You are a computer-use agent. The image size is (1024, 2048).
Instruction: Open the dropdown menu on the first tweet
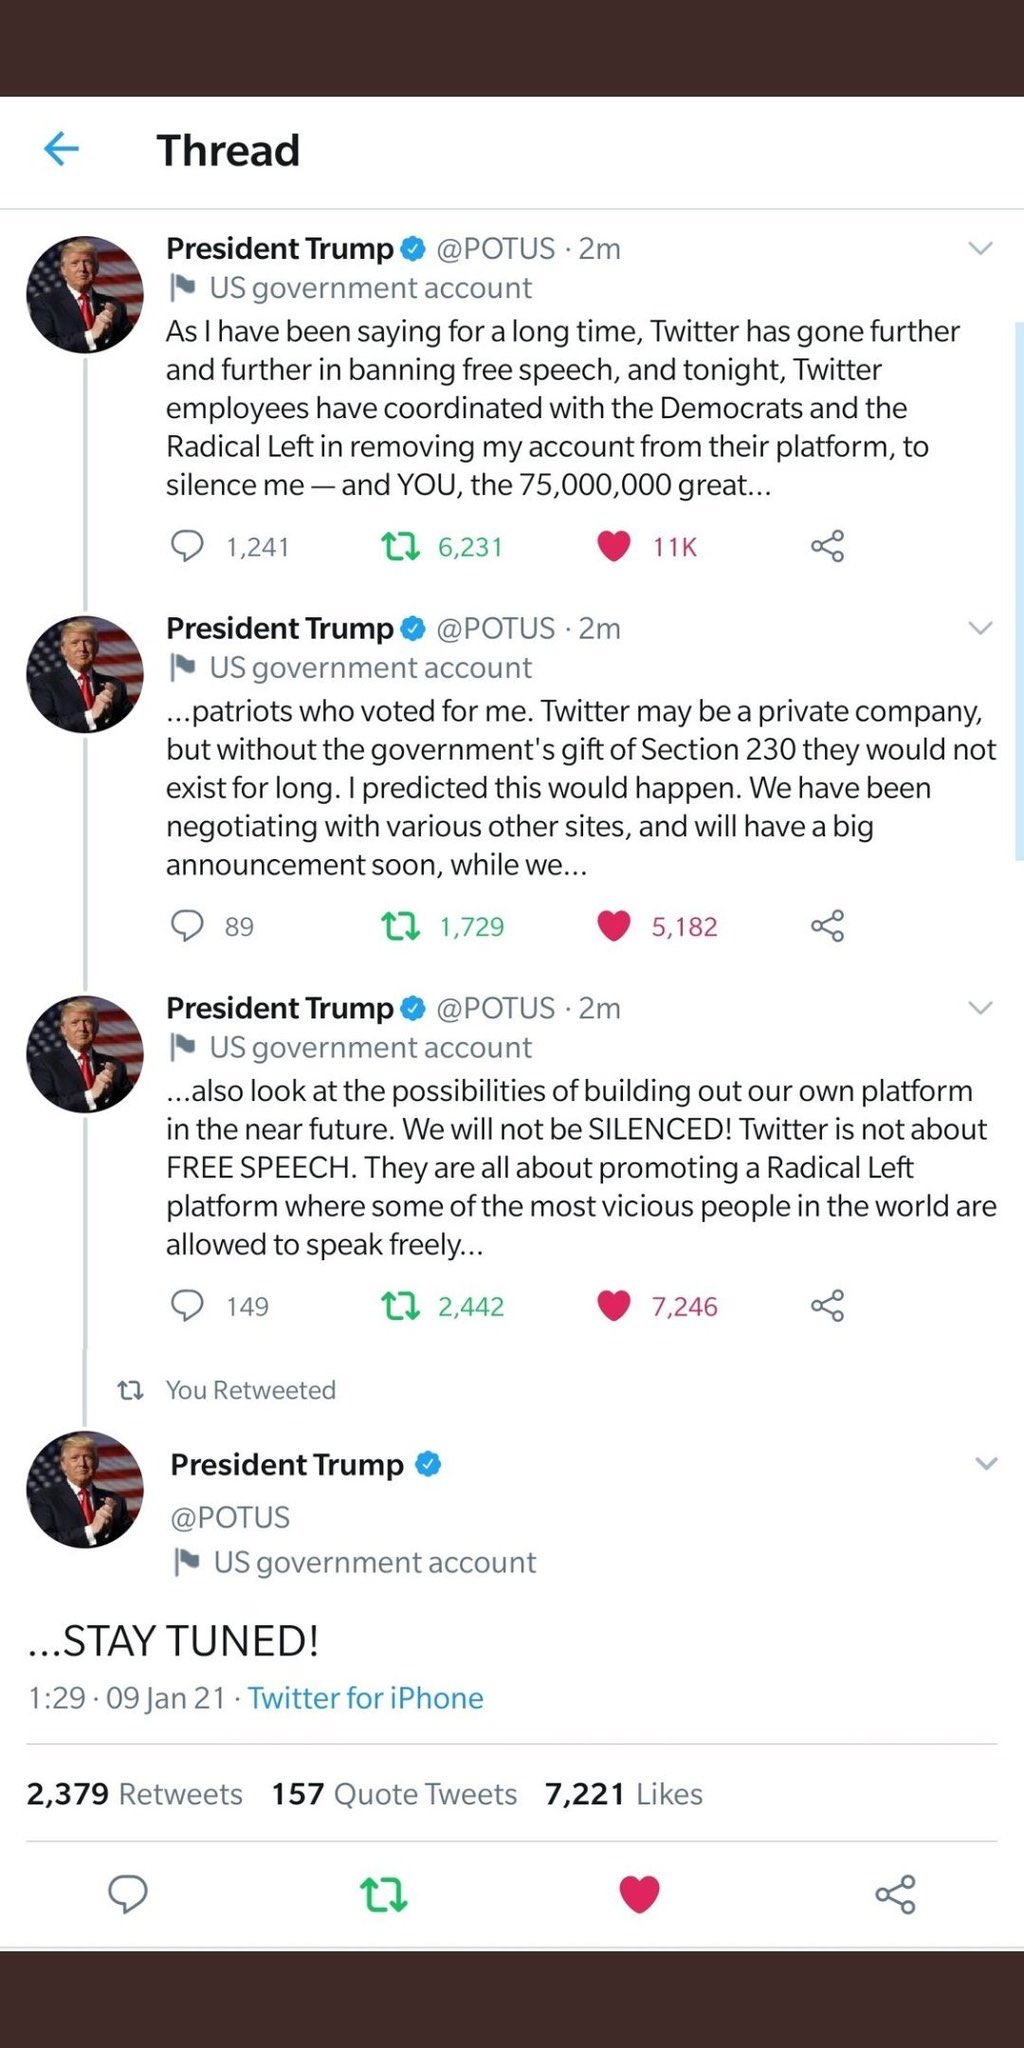981,249
